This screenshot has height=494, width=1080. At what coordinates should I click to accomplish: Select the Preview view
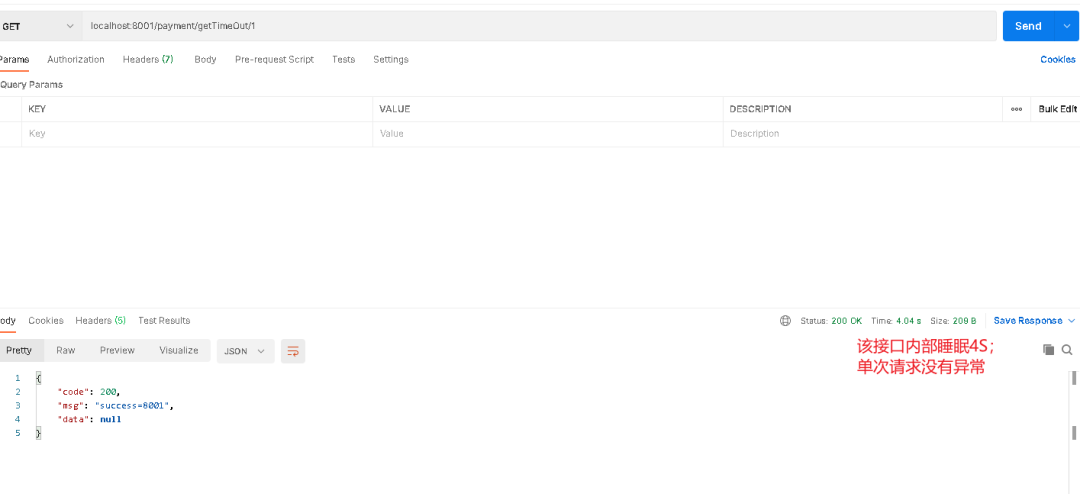(x=117, y=350)
